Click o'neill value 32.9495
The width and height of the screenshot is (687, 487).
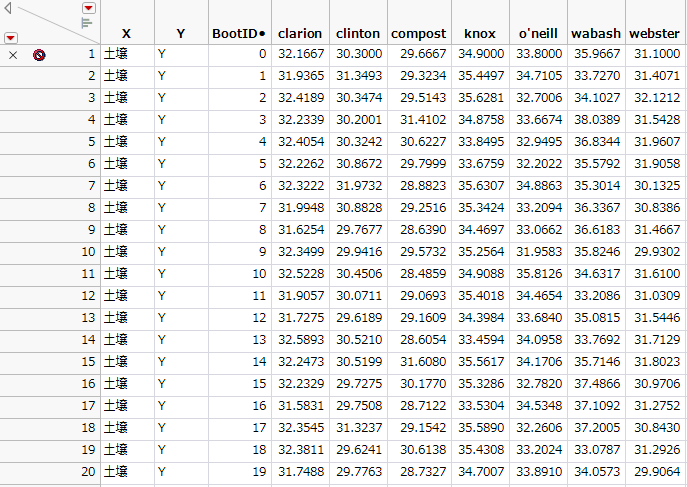tap(539, 142)
